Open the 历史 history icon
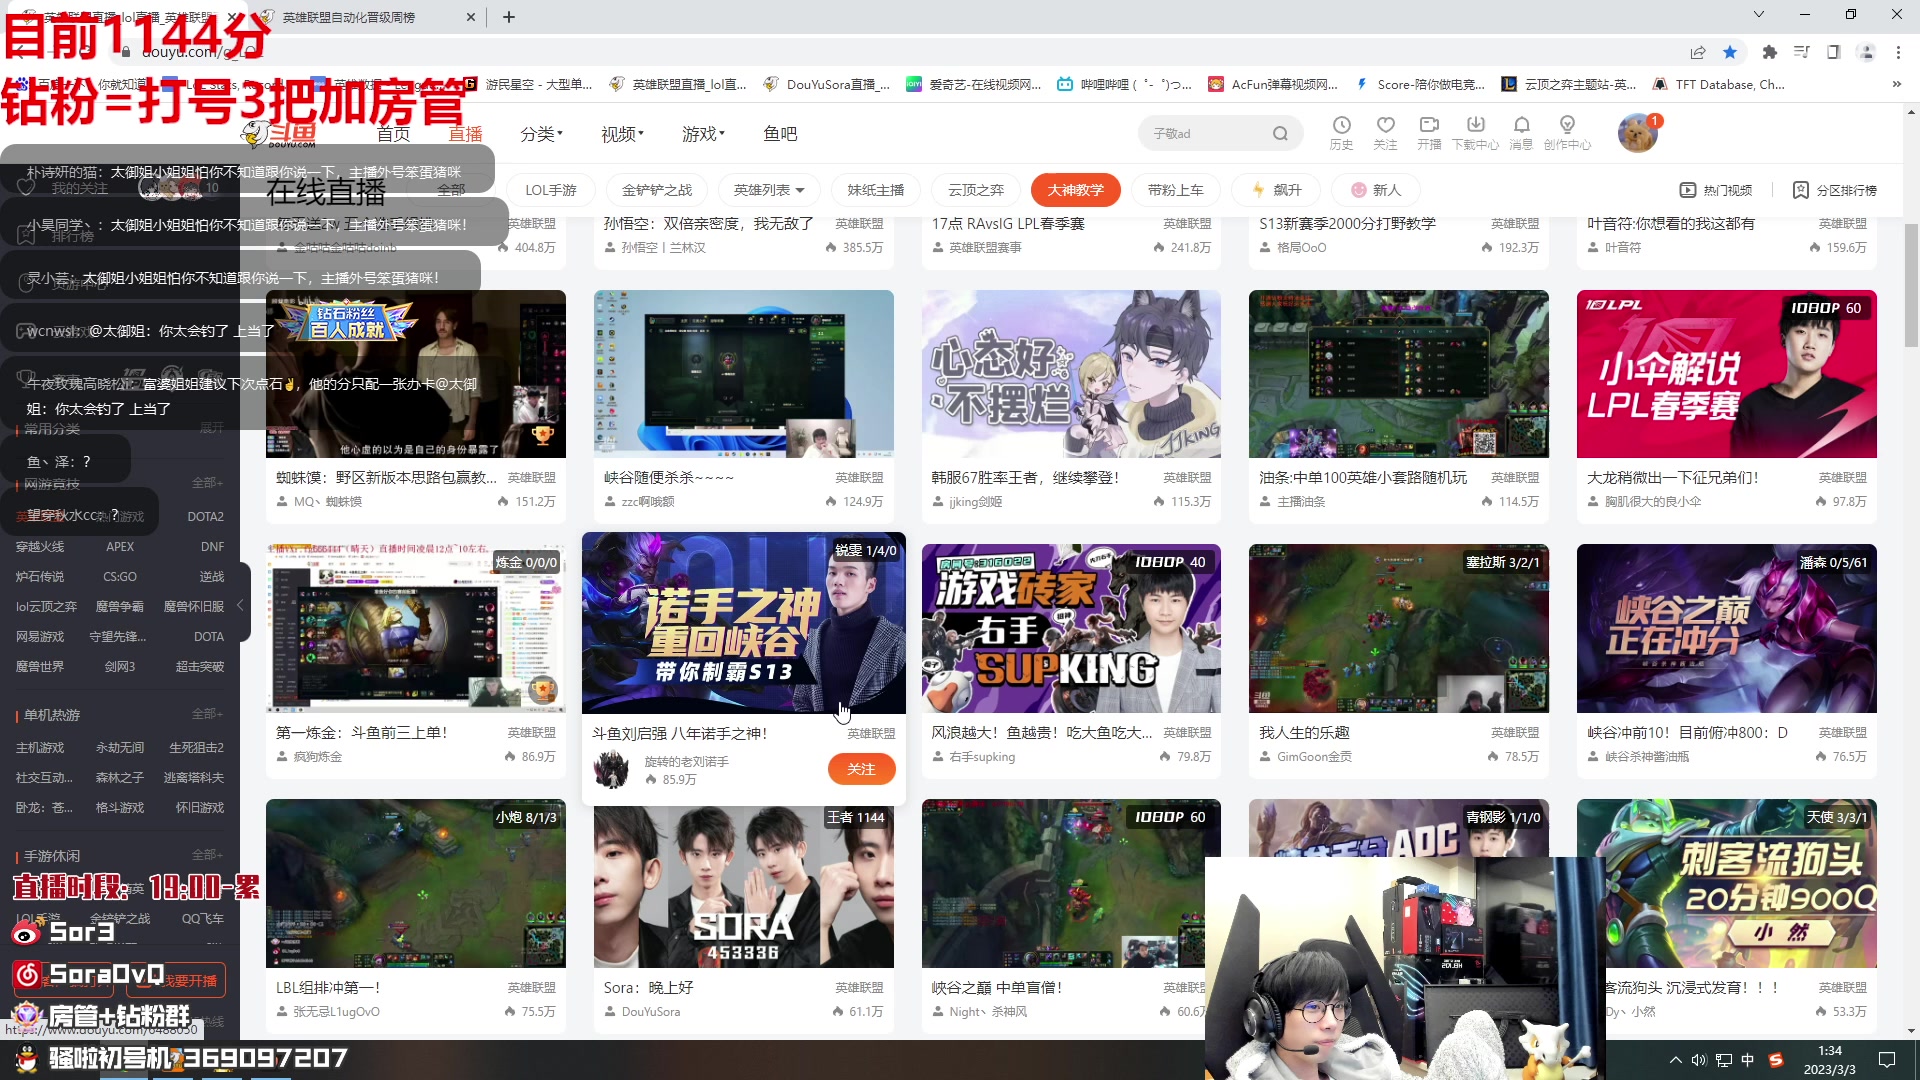This screenshot has height=1080, width=1920. (1341, 132)
